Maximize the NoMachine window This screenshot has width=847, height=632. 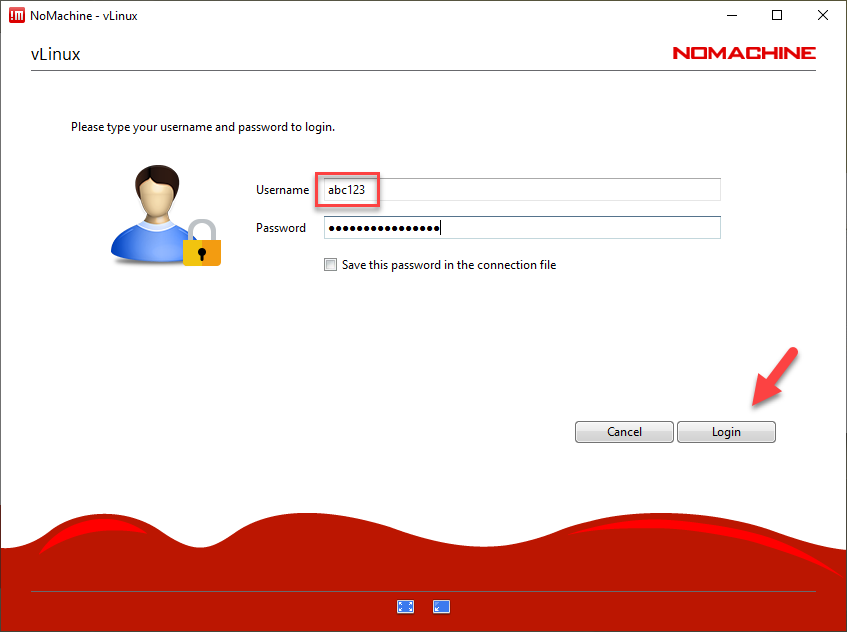(x=777, y=16)
